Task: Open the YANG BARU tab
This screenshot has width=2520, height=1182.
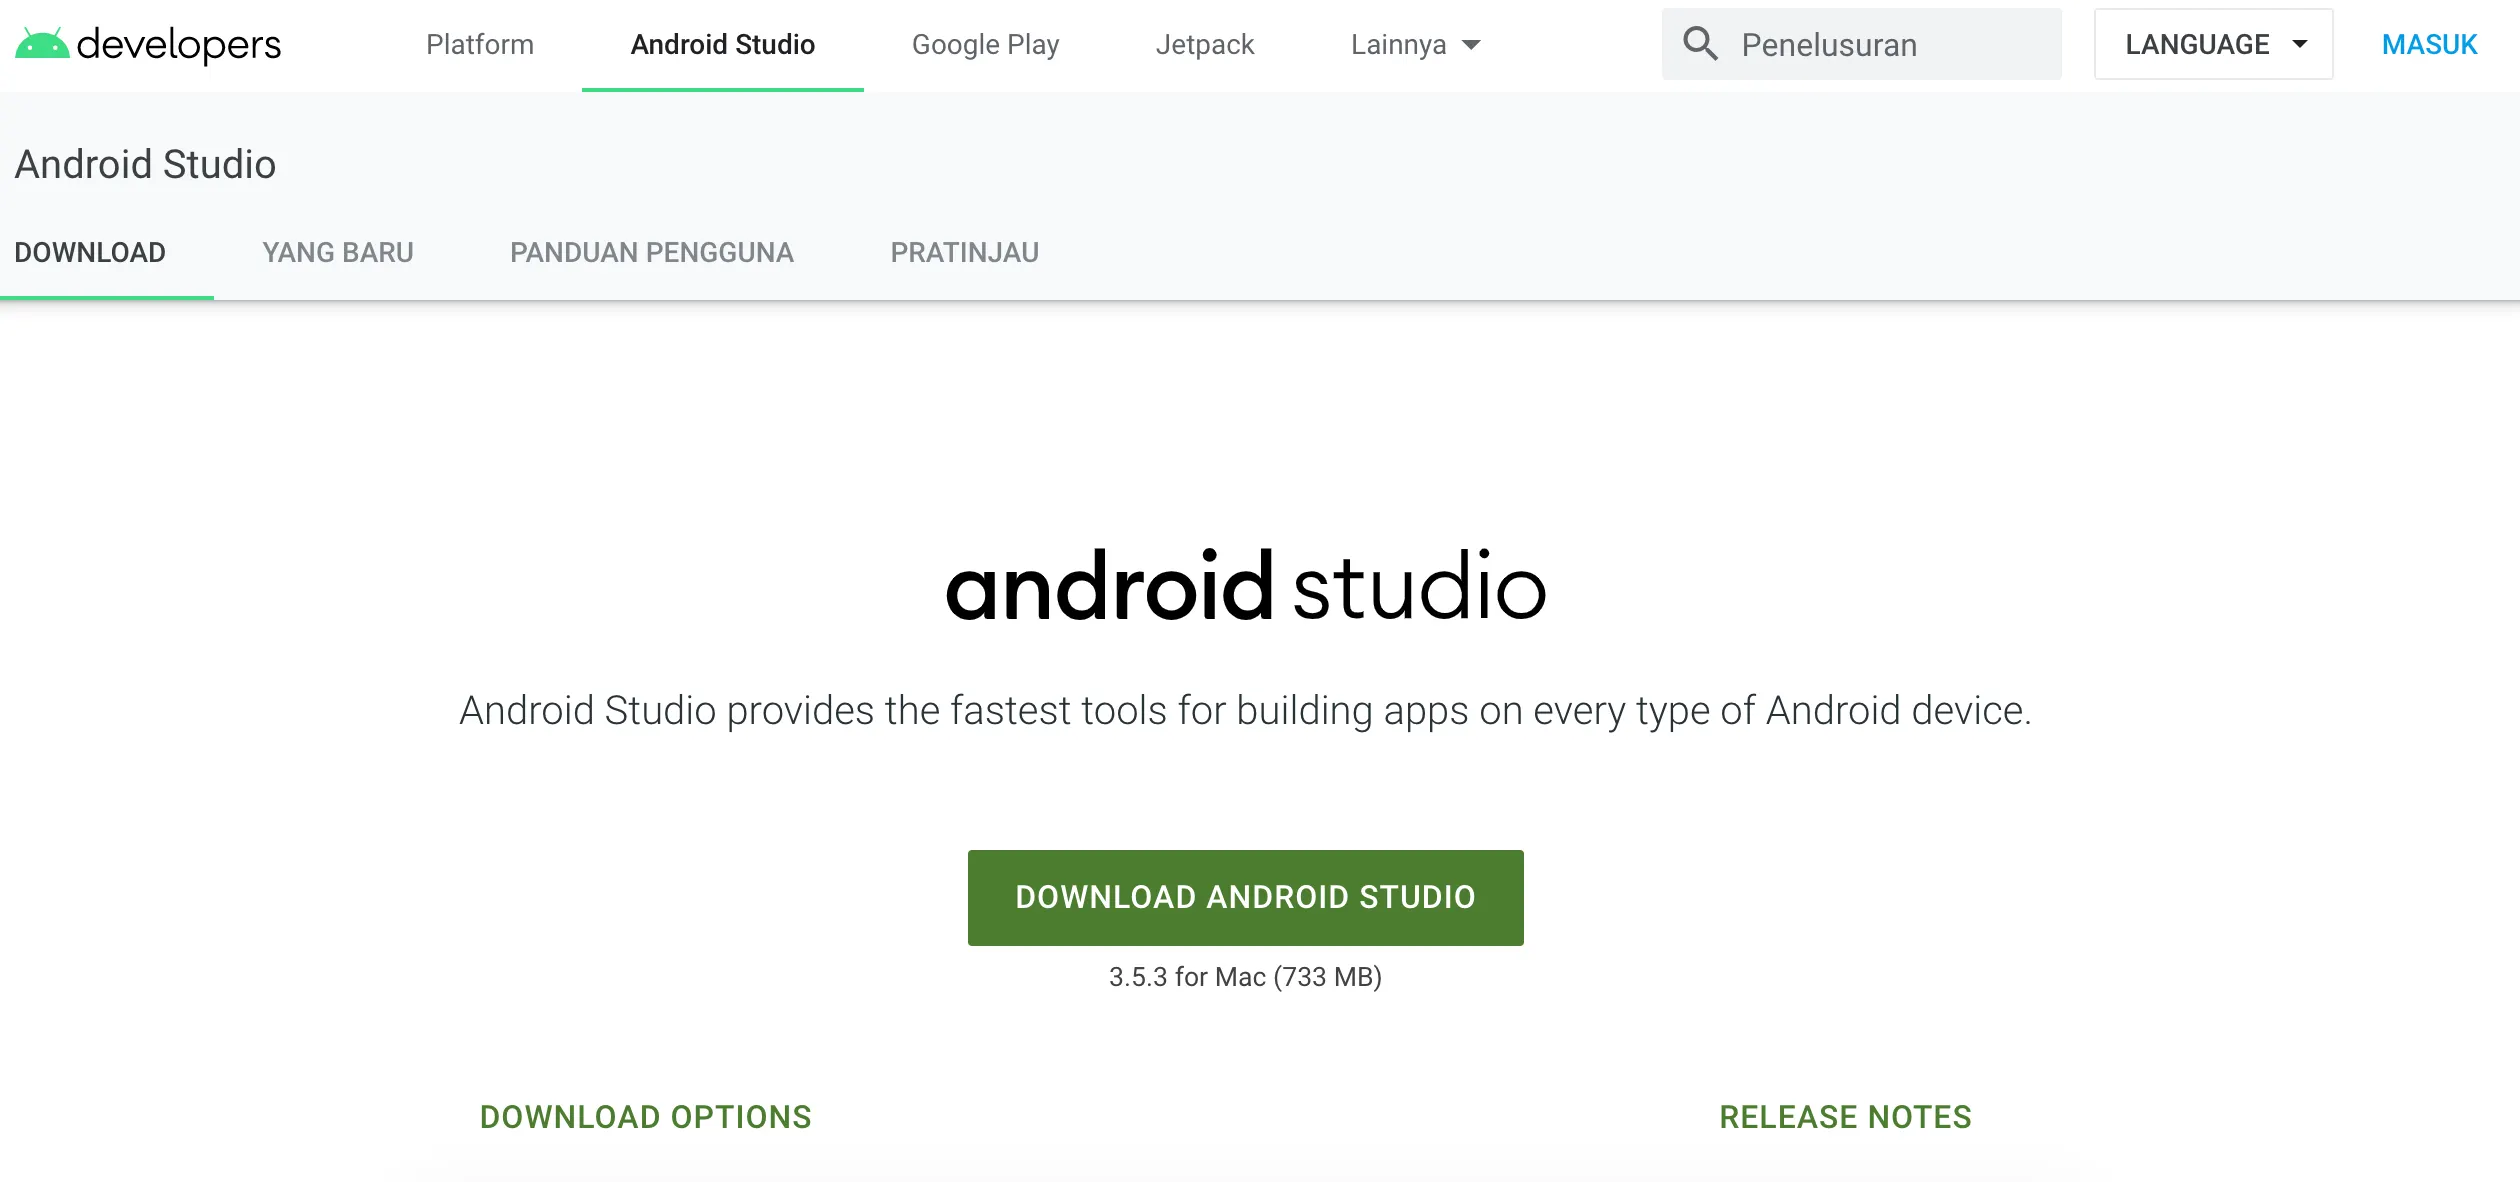Action: (338, 252)
